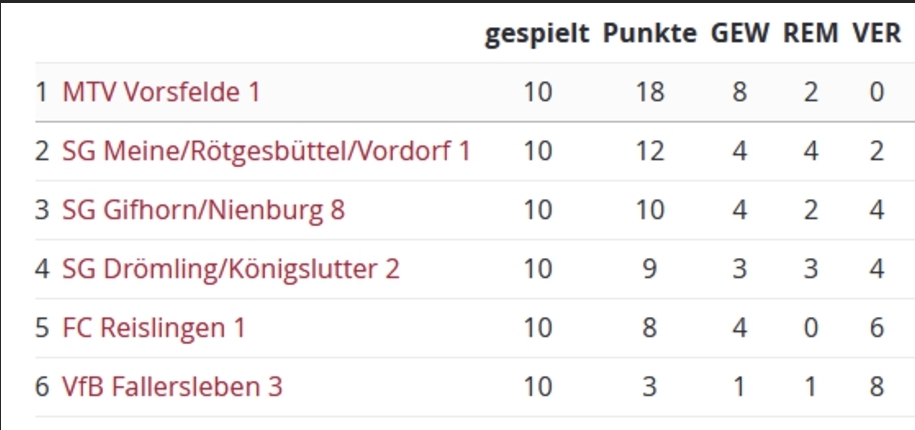This screenshot has height=430, width=915.
Task: Open SG Meine/Rötgesbüttel/Vordorf 1 team page
Action: point(266,151)
